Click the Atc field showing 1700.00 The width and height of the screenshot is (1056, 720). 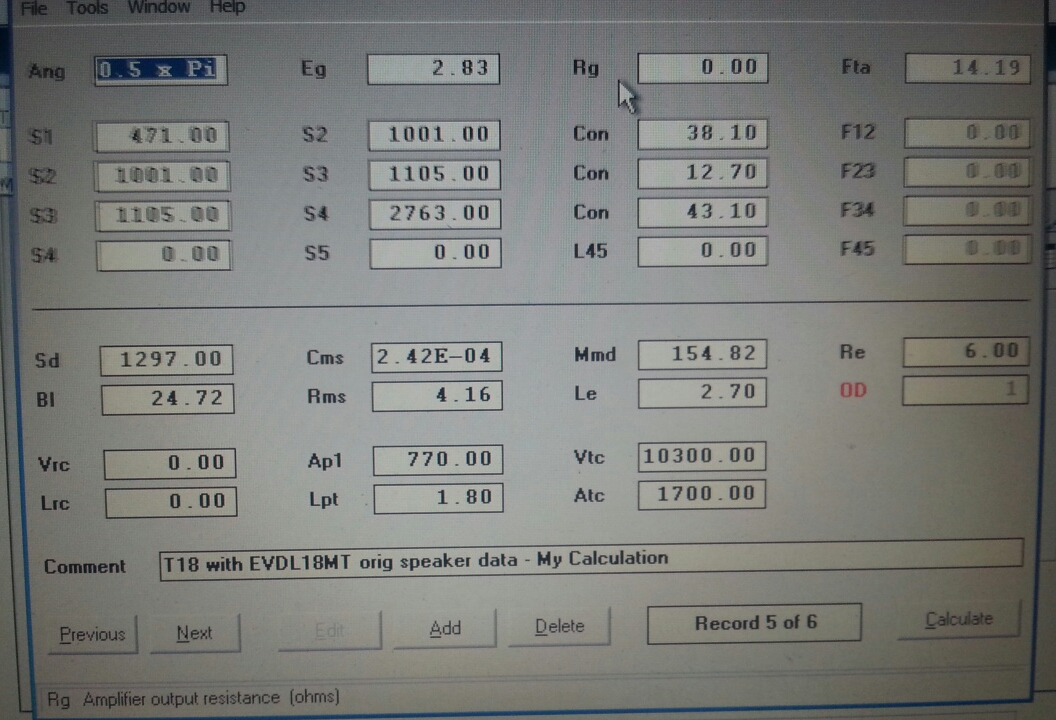[702, 494]
